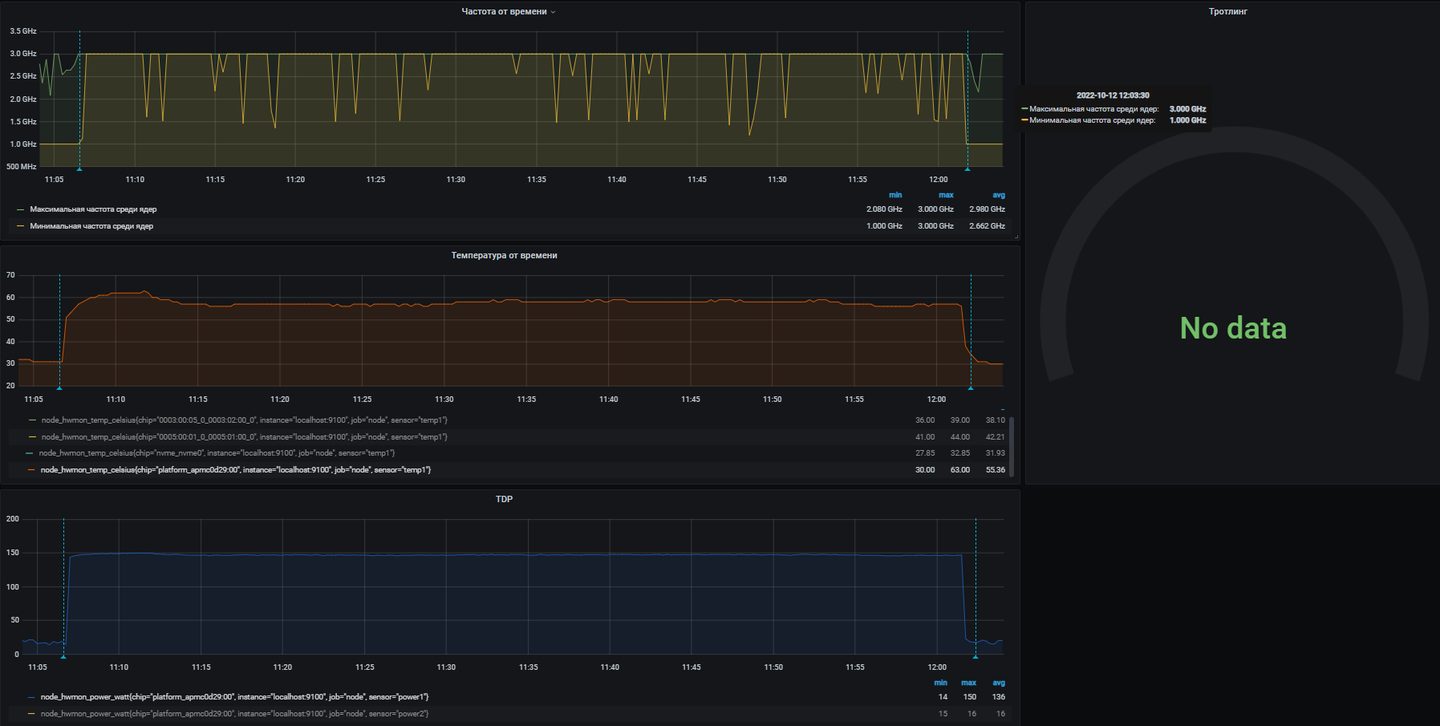Toggle the nvme_nvme0 temperature series in legend
The height and width of the screenshot is (726, 1440).
coord(217,453)
